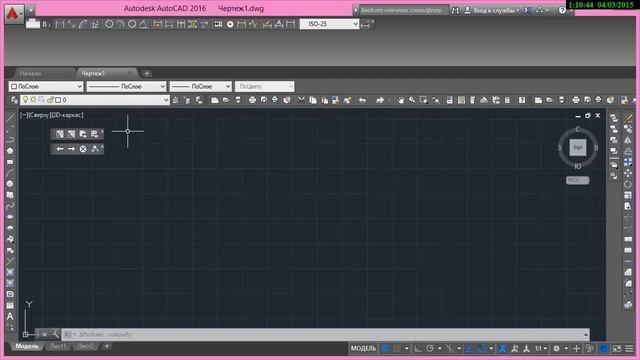Click Вход в службы sign-in button

(492, 11)
